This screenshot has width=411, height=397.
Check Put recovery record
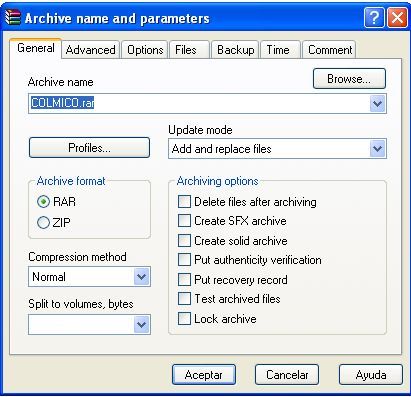click(232, 280)
